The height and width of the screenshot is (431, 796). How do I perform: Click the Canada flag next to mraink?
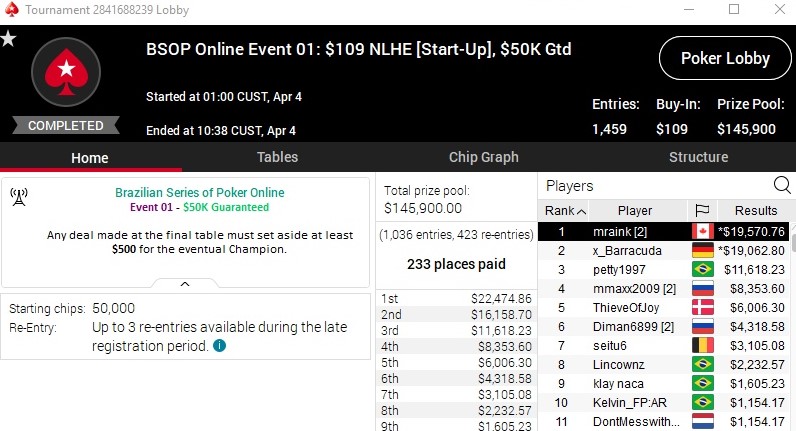point(702,232)
